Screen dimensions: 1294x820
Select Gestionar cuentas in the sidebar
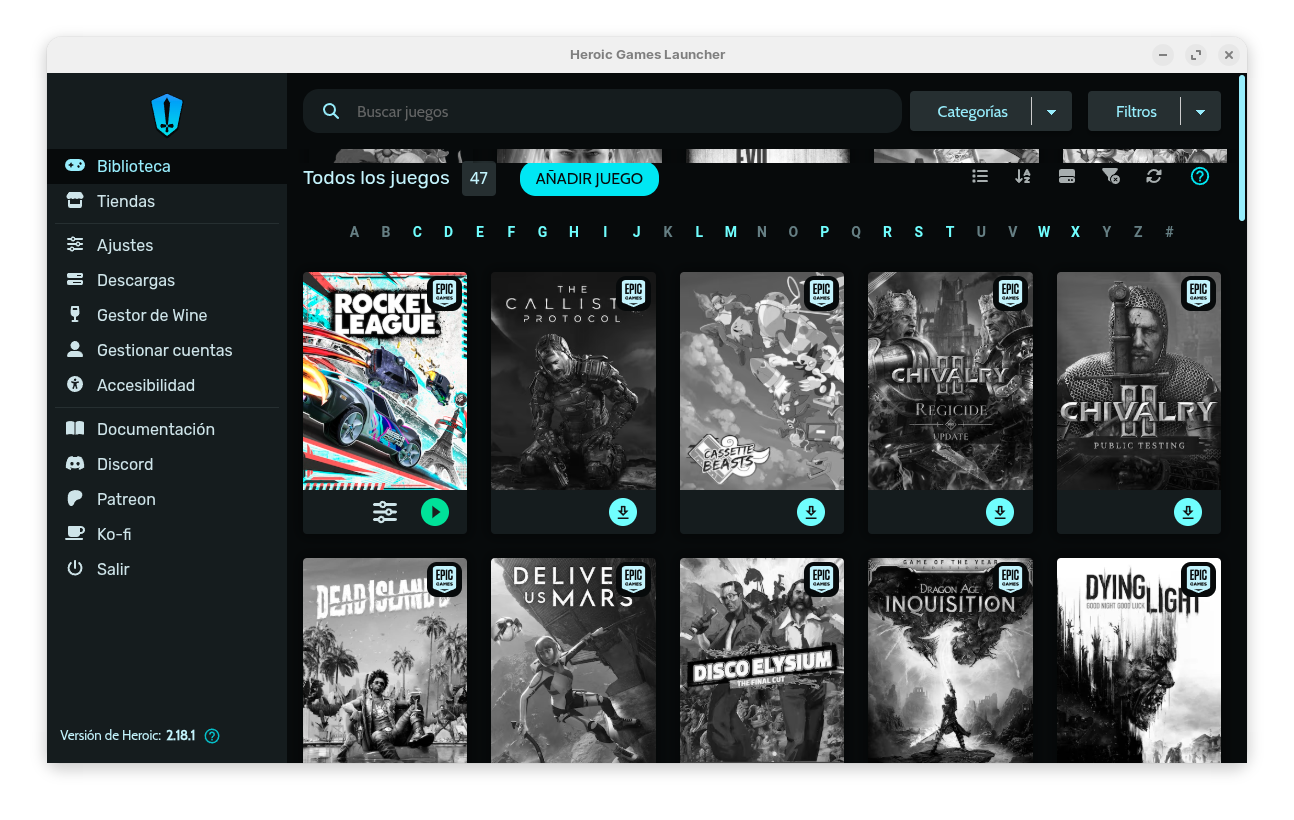pos(167,350)
